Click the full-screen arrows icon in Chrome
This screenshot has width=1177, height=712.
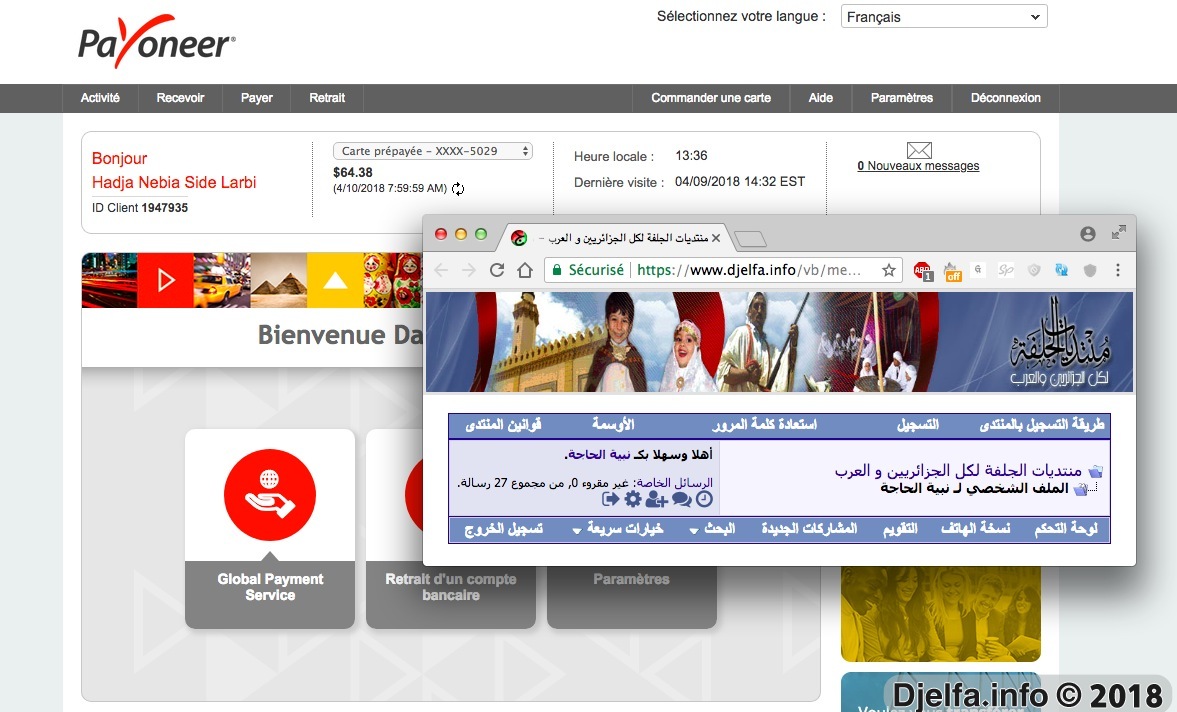(x=1118, y=233)
